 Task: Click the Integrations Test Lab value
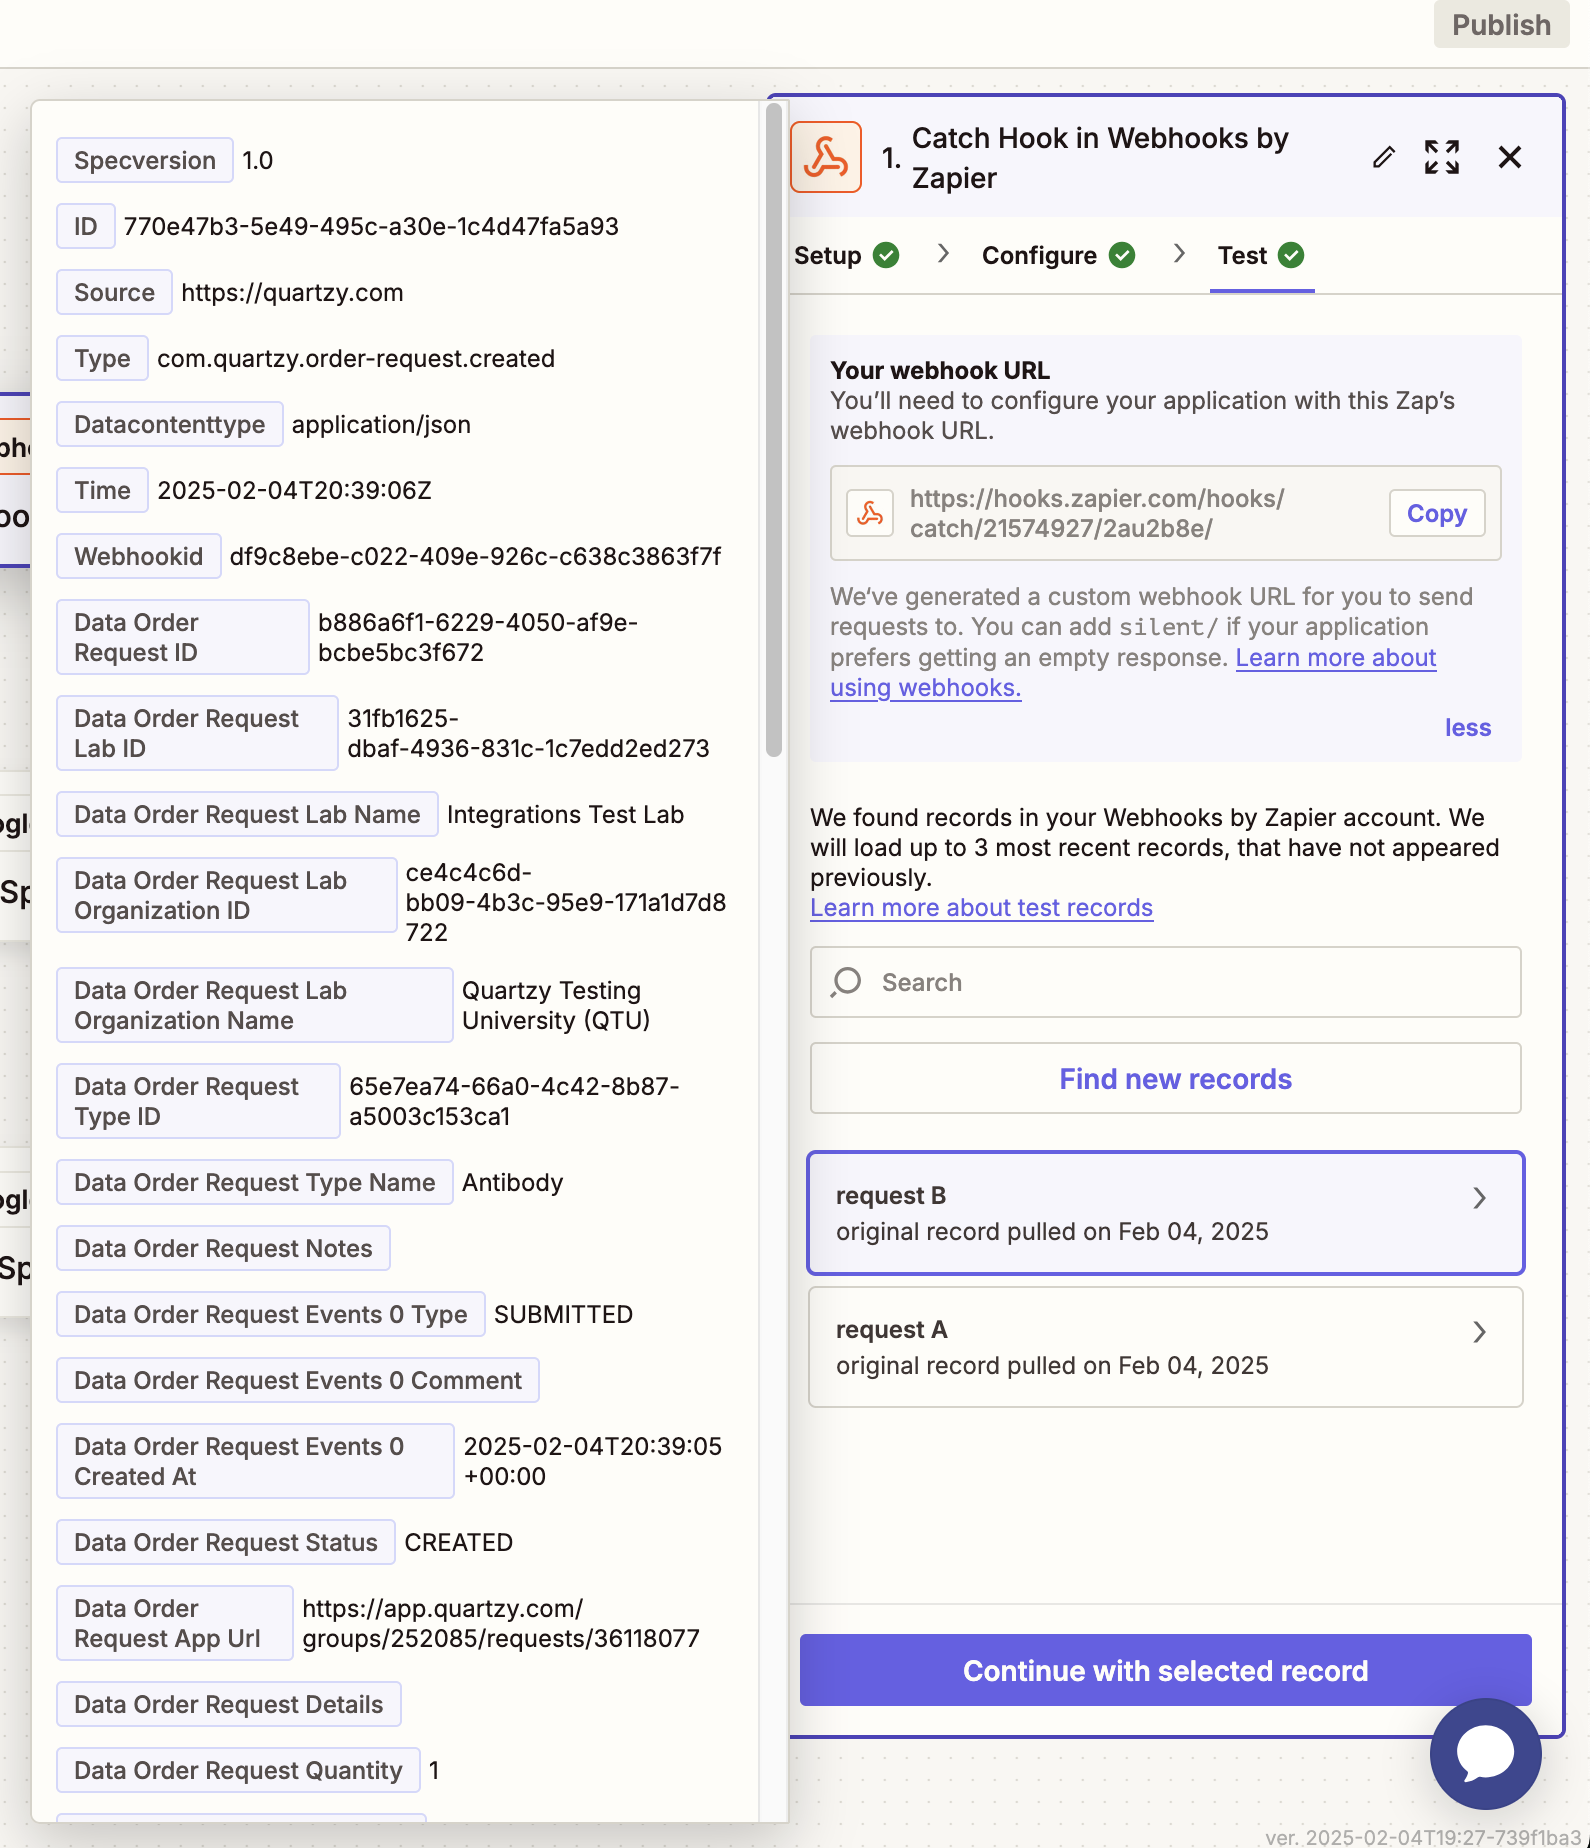point(565,814)
